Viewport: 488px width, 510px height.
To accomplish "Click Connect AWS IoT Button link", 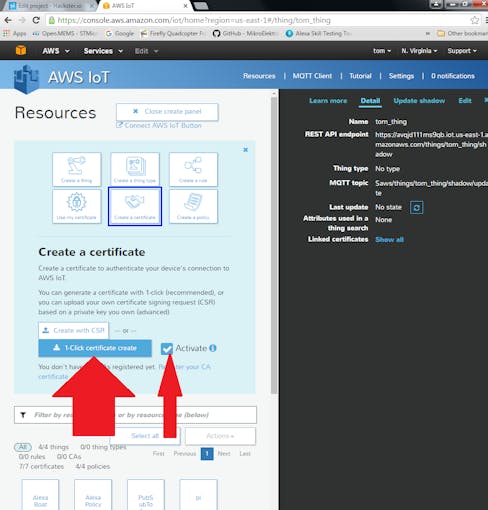I will [x=159, y=126].
